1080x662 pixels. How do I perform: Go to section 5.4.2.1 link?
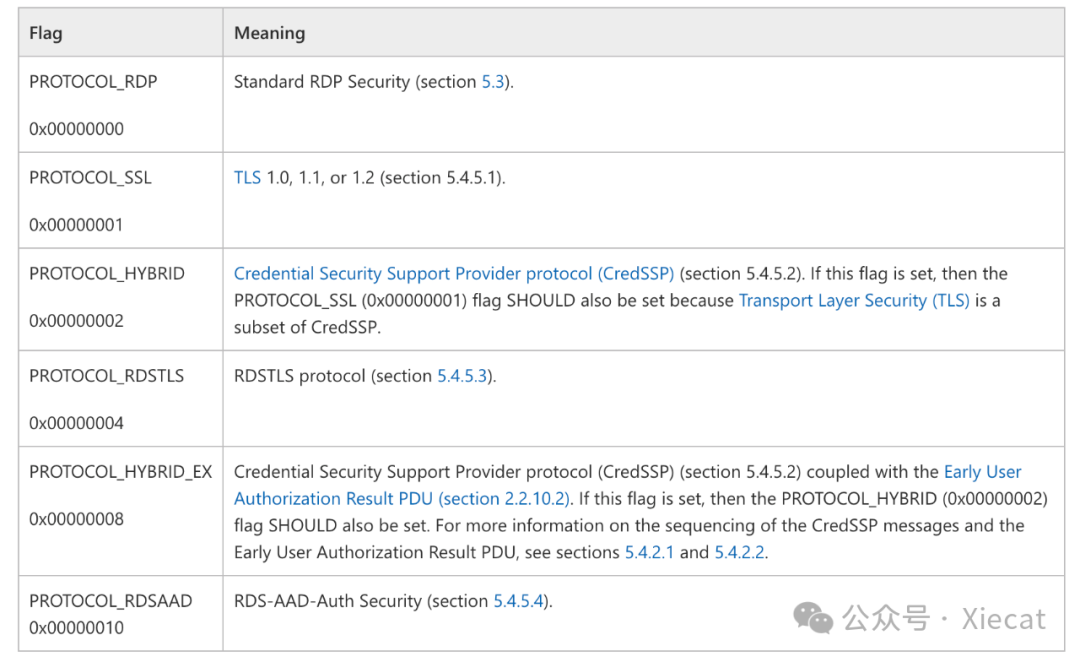click(649, 552)
